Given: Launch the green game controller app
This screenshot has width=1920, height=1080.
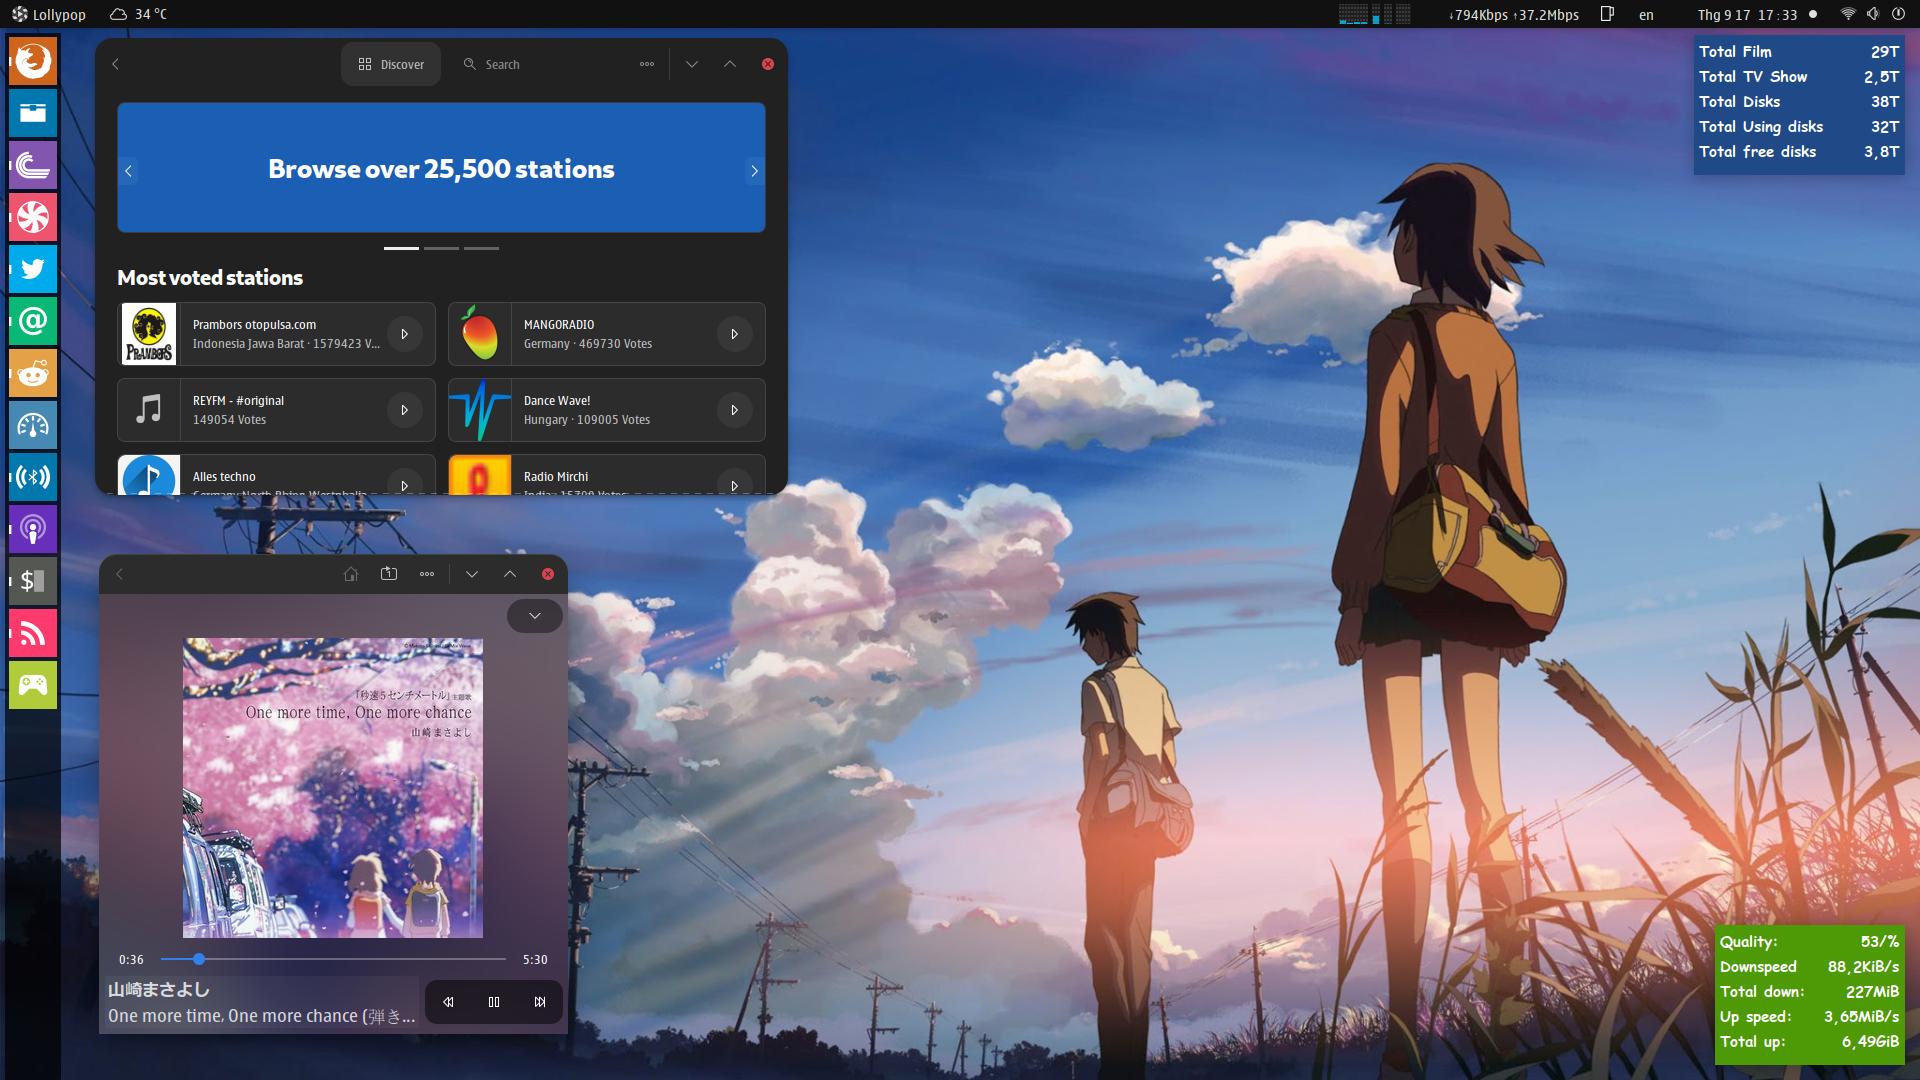Looking at the screenshot, I should pos(33,685).
